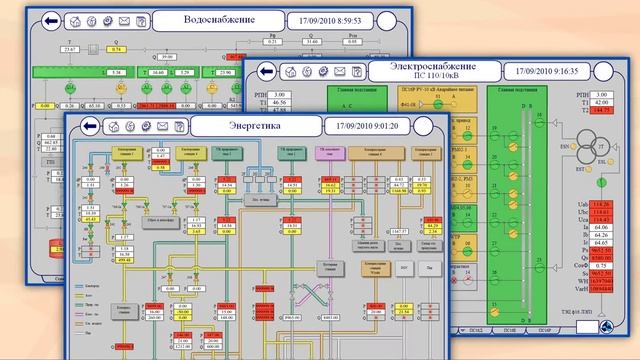
Task: Click the timestamp 17/09/2010 9:01:20
Action: point(367,126)
